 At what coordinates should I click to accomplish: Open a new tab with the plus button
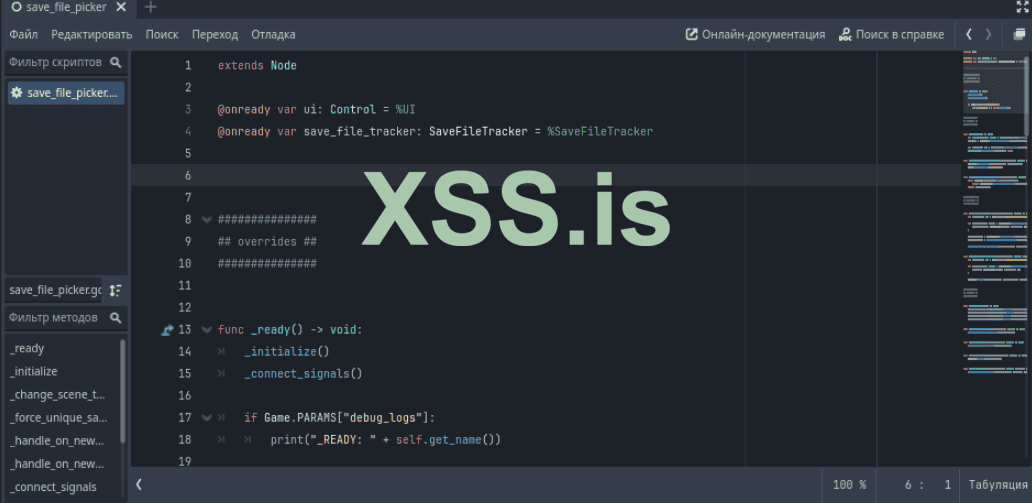point(151,7)
